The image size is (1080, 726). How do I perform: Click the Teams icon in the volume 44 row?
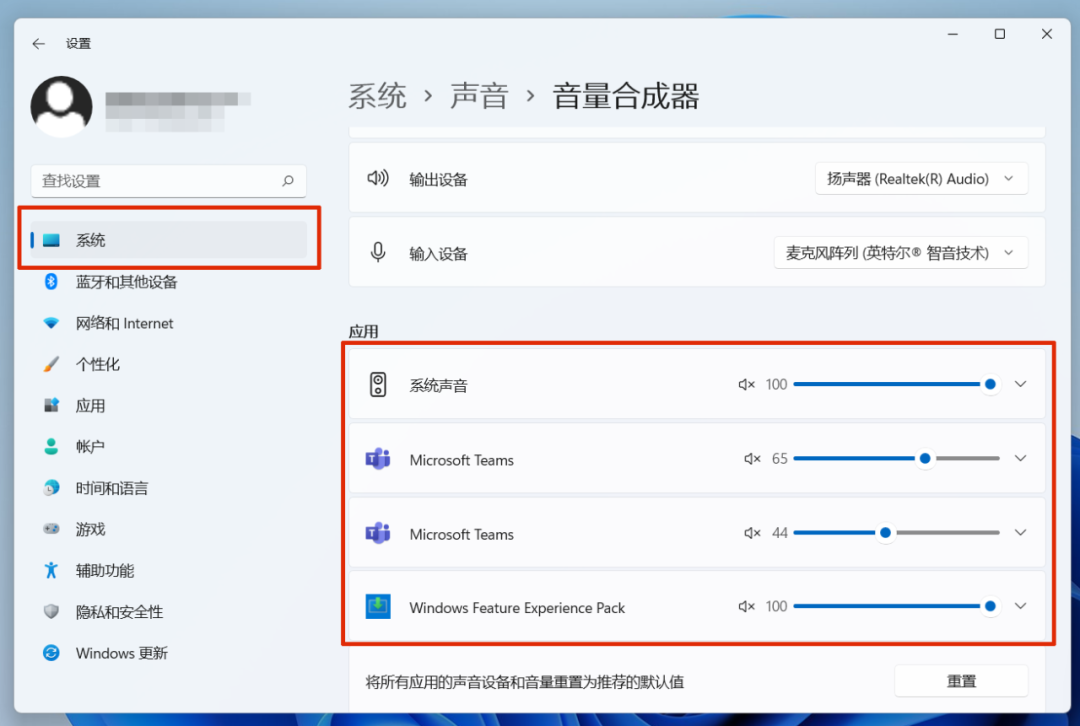click(377, 533)
